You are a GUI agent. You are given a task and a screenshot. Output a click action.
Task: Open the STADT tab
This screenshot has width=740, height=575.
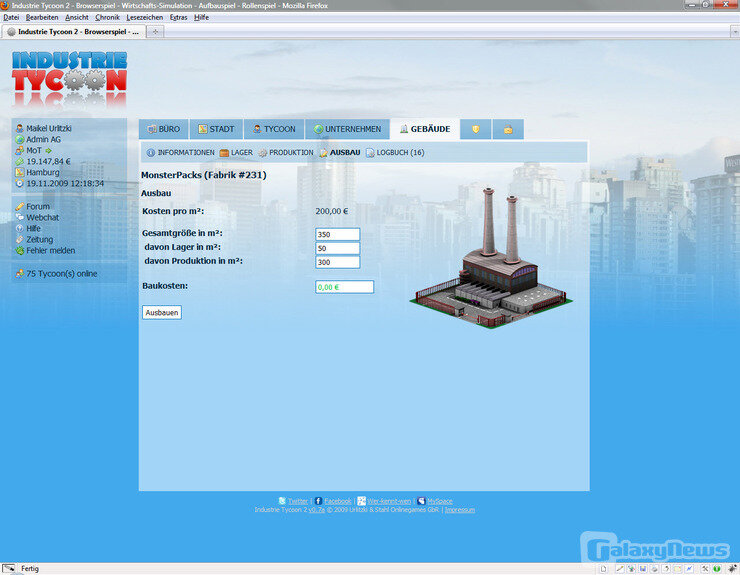[x=216, y=129]
